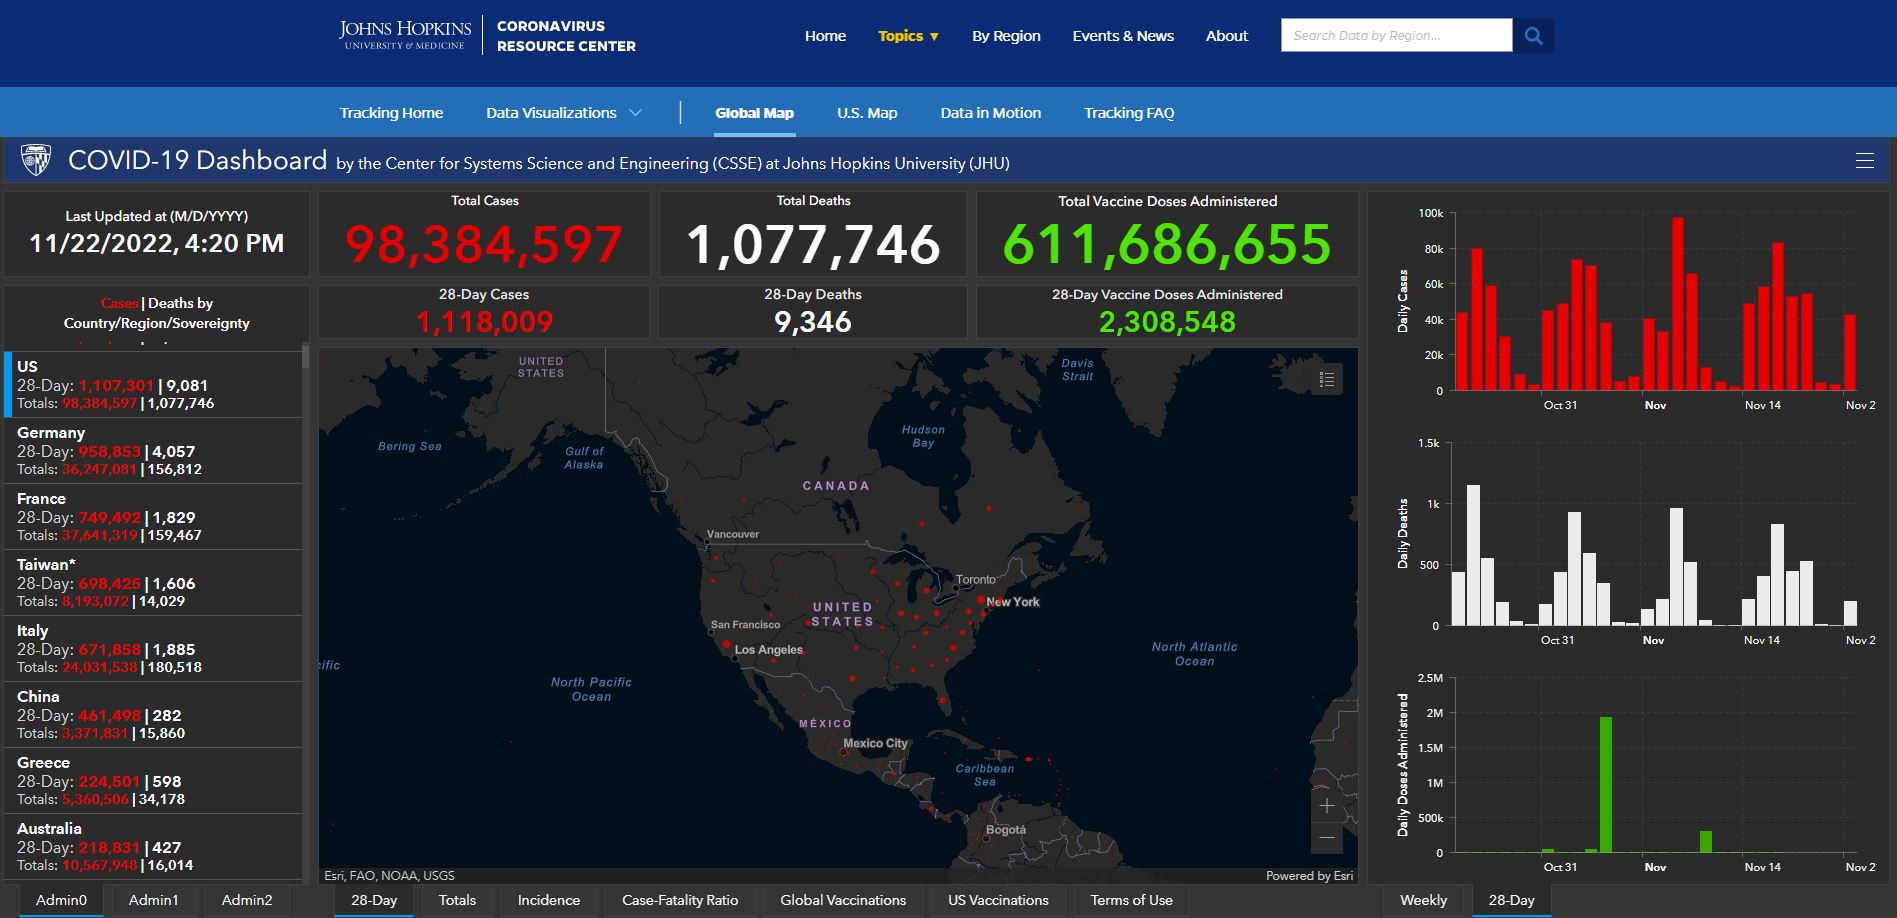
Task: Click 28-Day vaccine doses value 2,308,548
Action: (1167, 322)
